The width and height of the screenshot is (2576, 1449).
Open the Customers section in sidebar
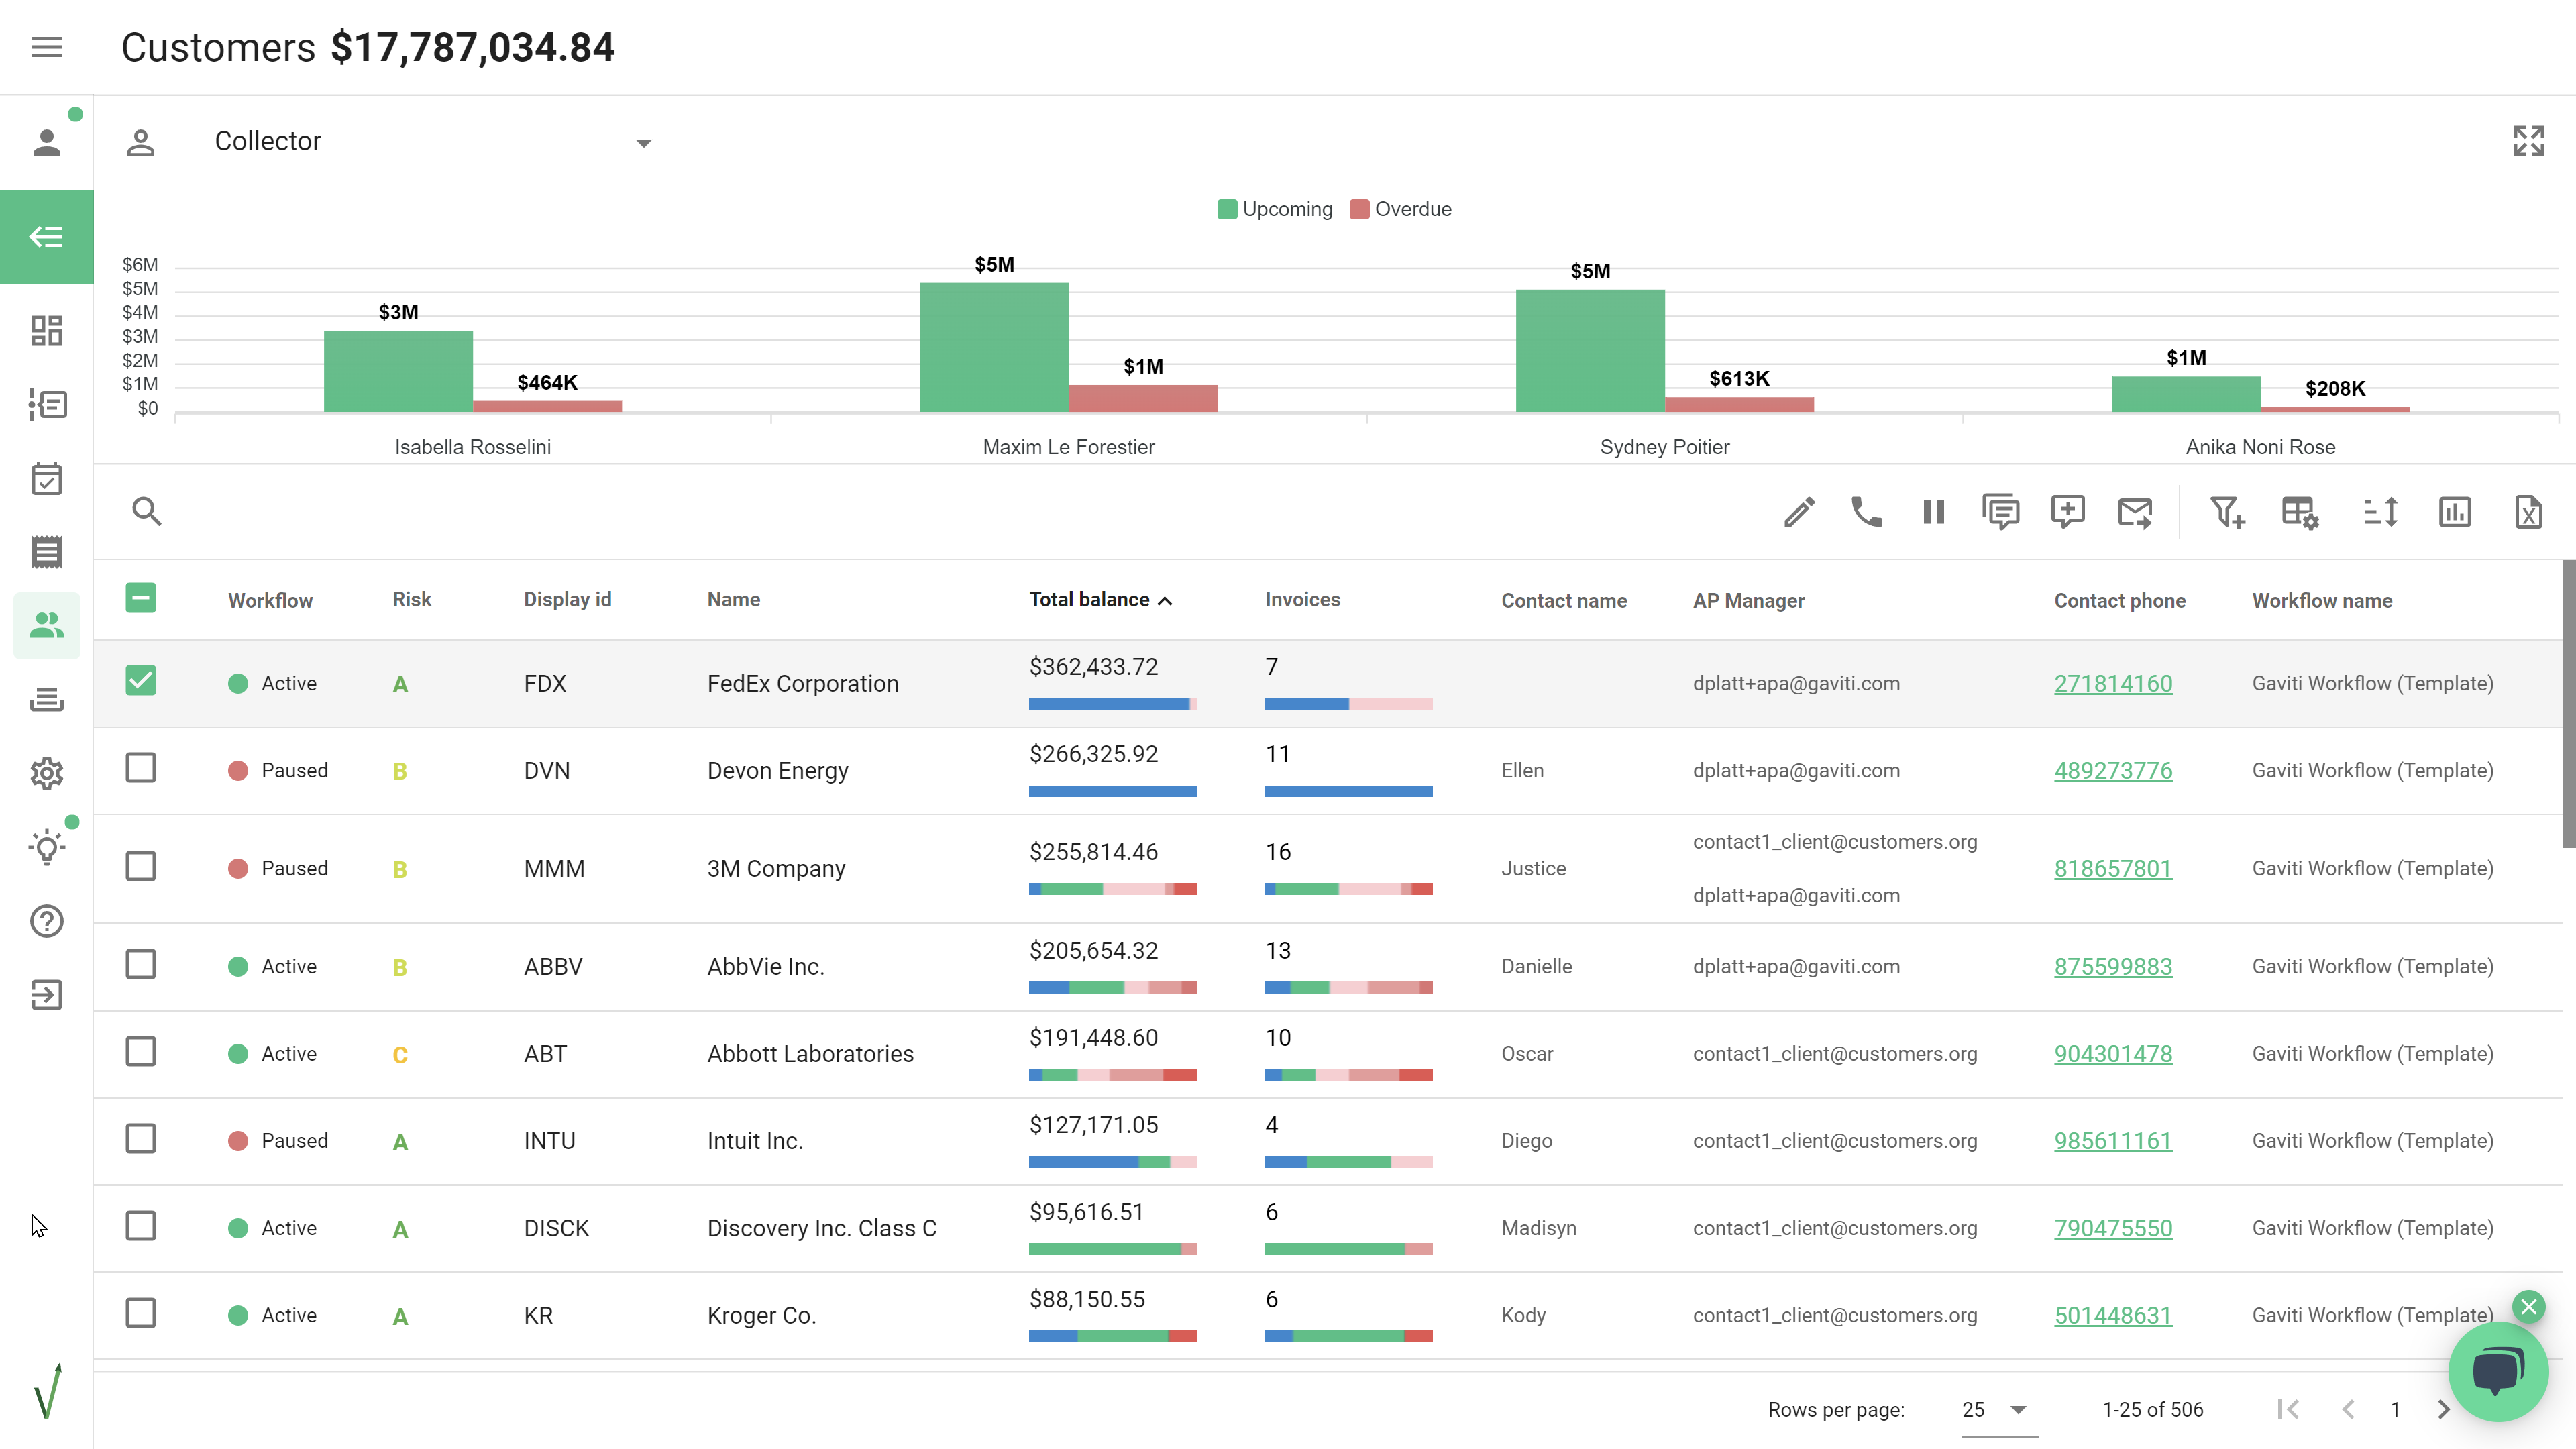(47, 626)
